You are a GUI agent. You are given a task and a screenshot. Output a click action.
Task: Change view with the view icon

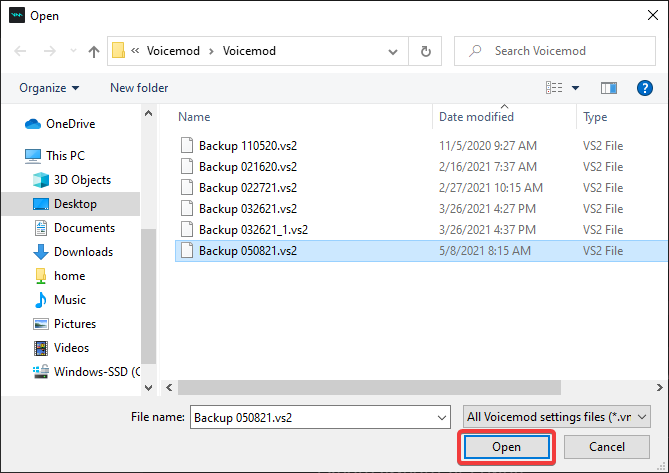click(x=554, y=88)
